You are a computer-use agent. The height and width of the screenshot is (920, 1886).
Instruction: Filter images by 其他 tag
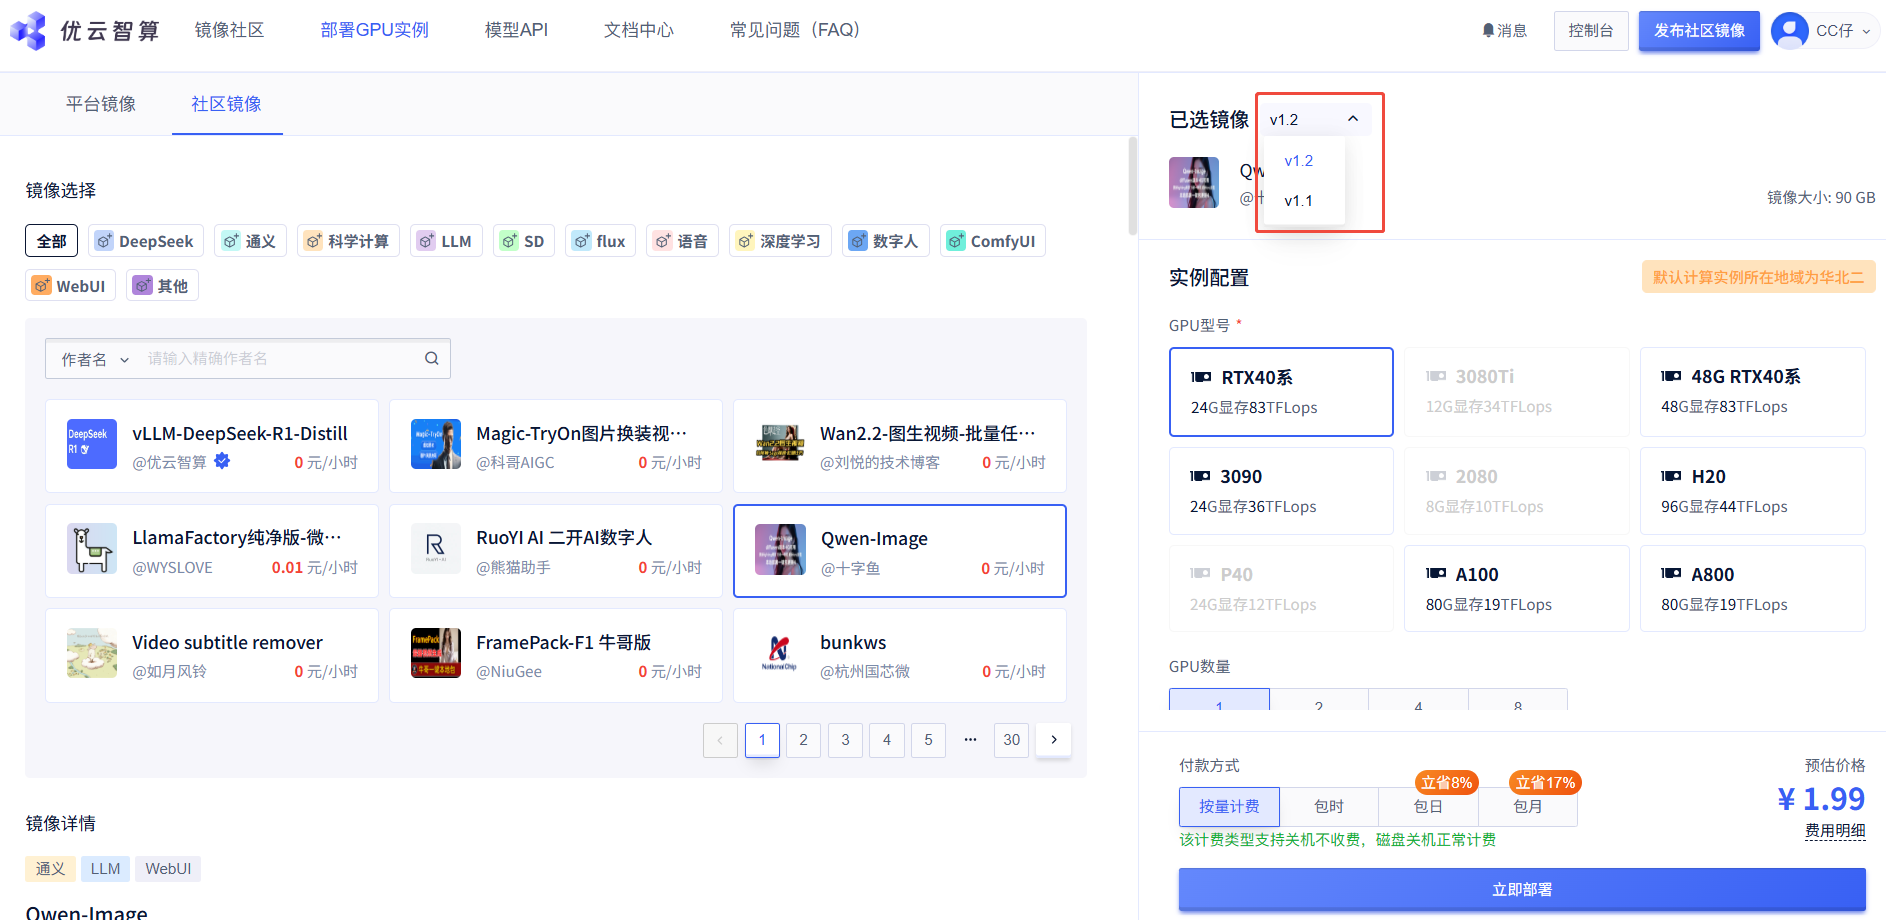162,286
